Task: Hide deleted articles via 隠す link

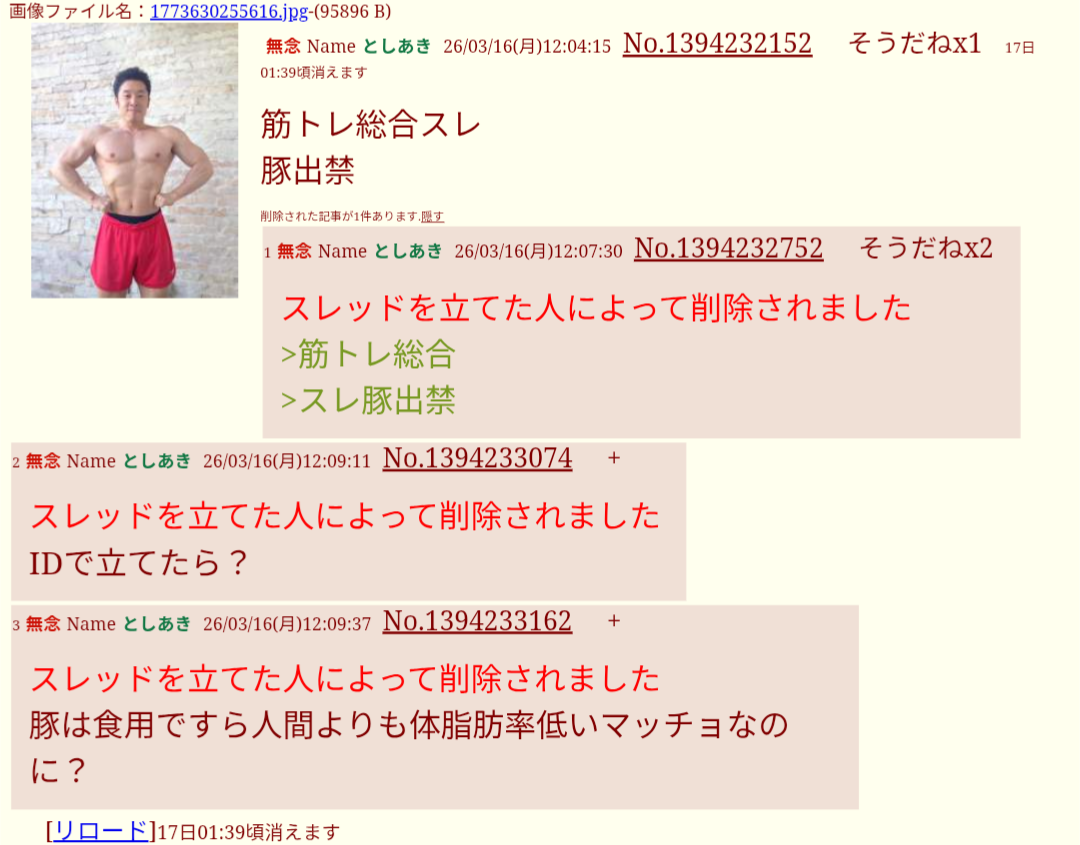Action: (x=433, y=216)
